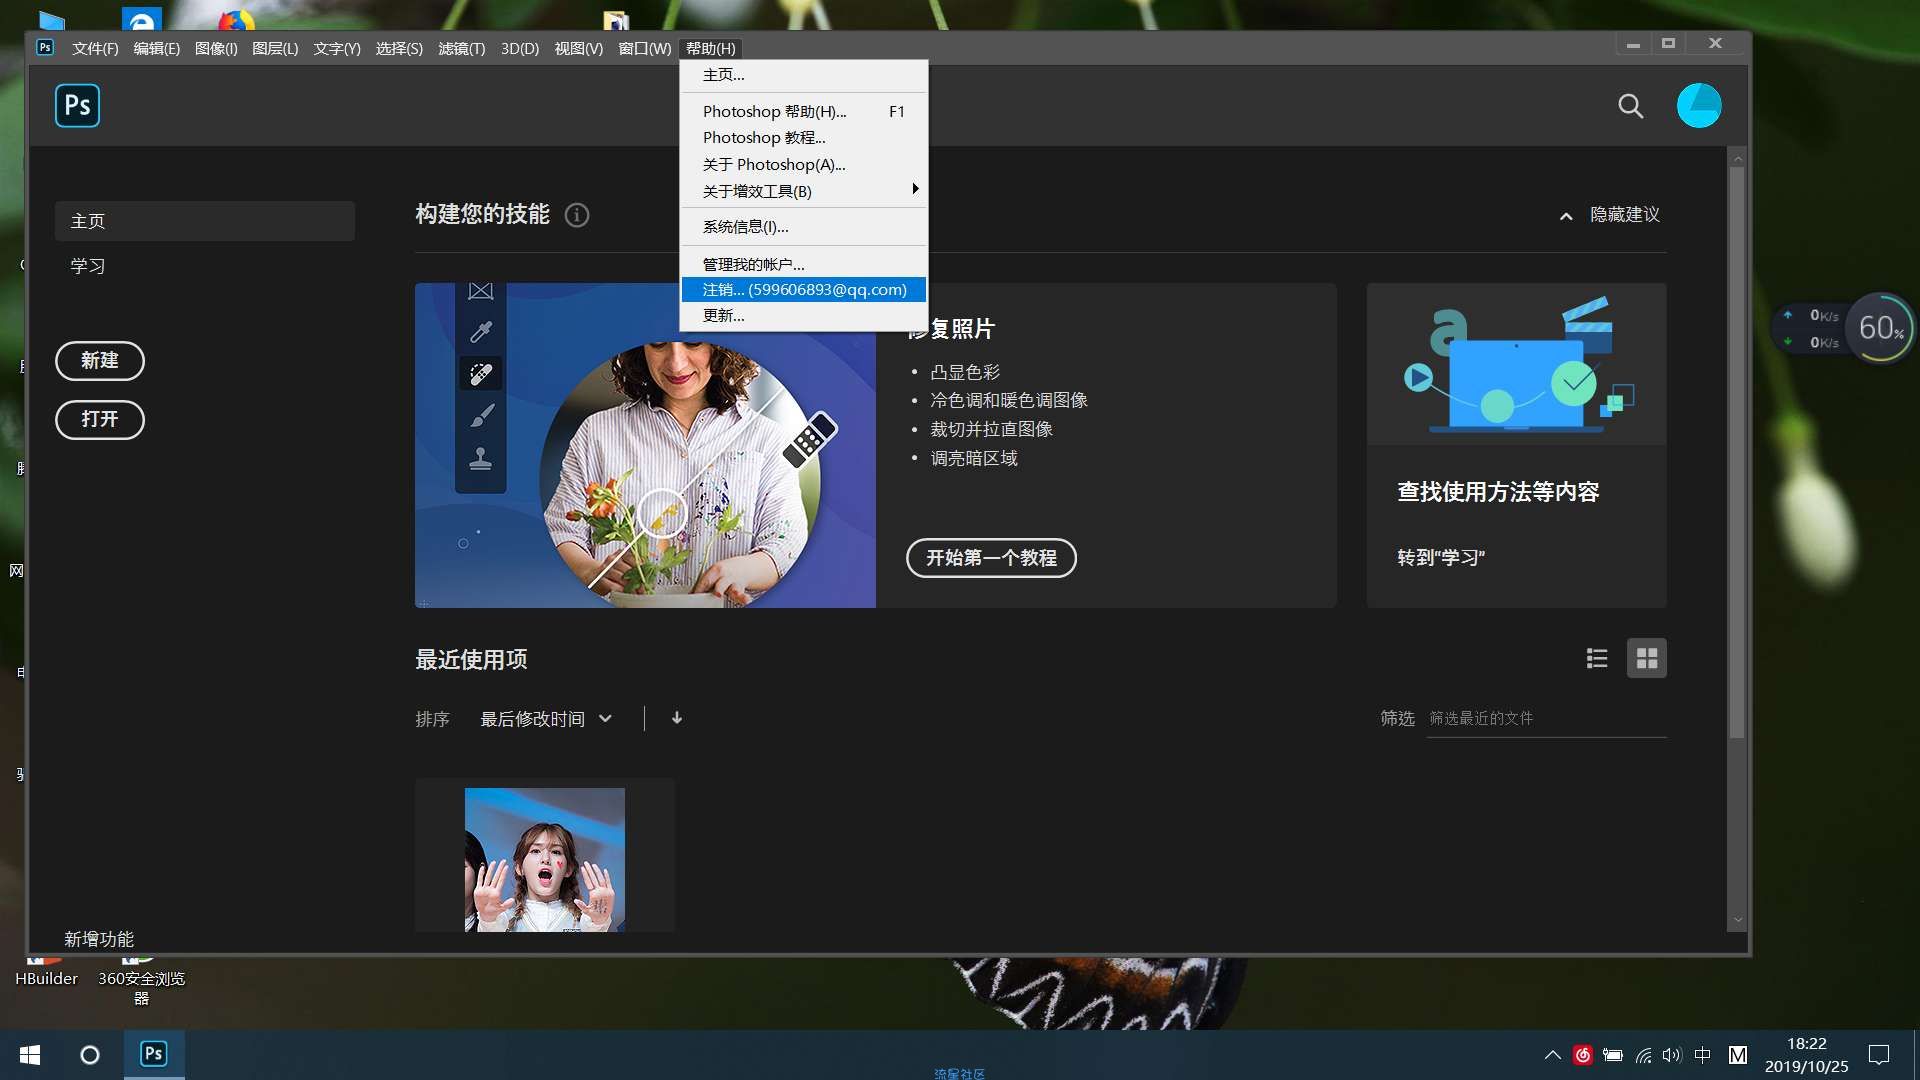
Task: Open the Wi-Fi network tray icon
Action: coord(1643,1055)
